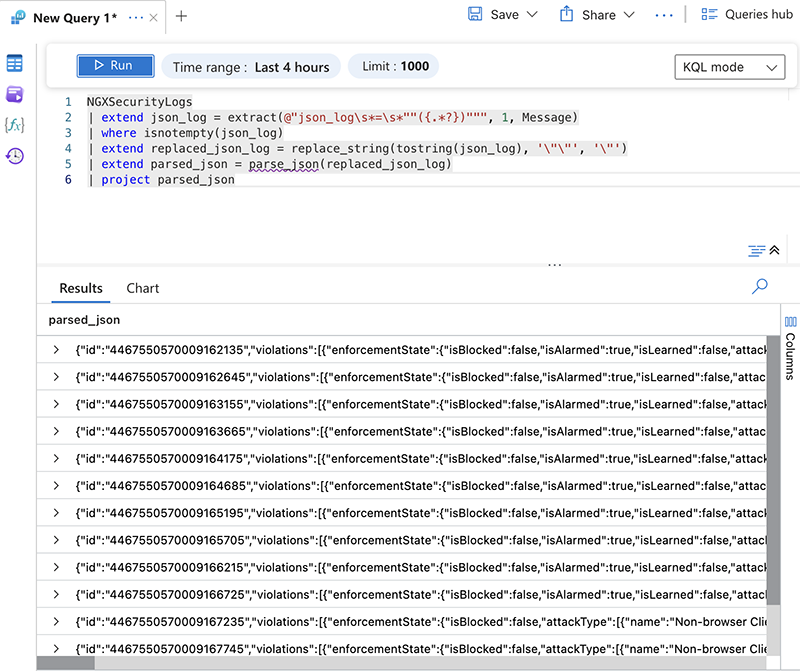Open the KQL mode dropdown
800x671 pixels.
729,66
